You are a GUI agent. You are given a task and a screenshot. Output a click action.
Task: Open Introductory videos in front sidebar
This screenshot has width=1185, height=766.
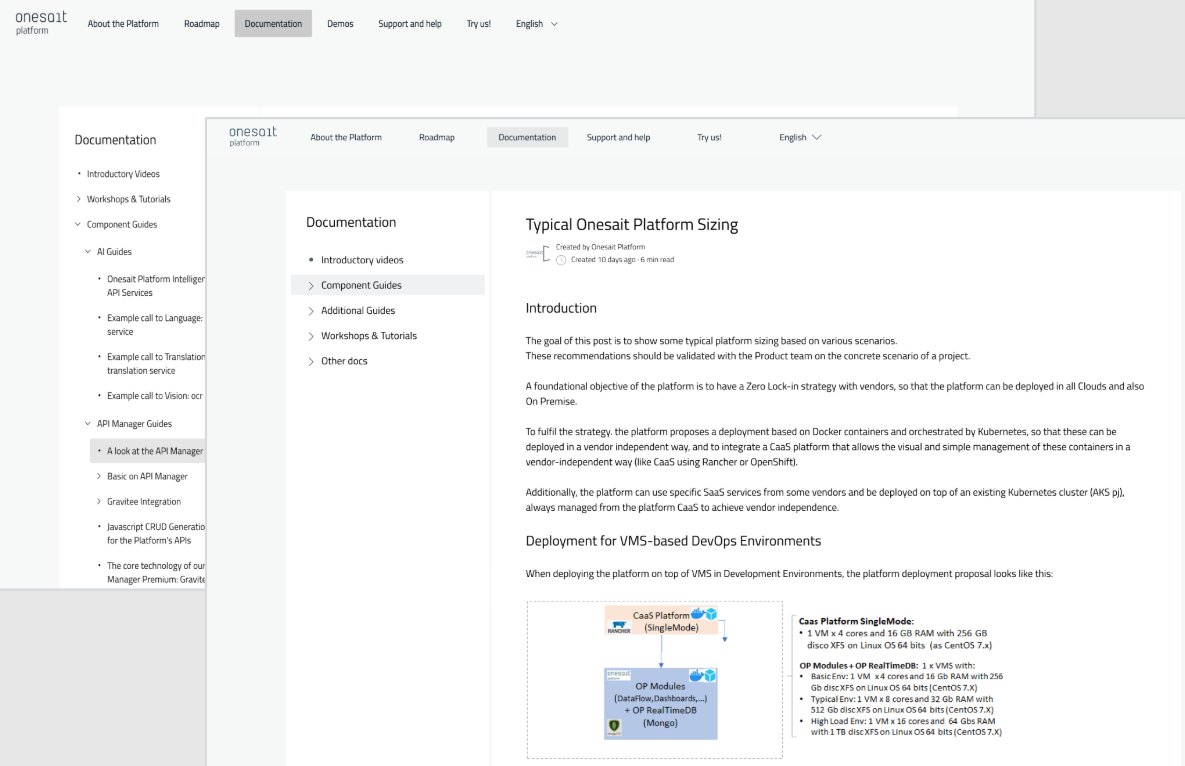pos(362,260)
